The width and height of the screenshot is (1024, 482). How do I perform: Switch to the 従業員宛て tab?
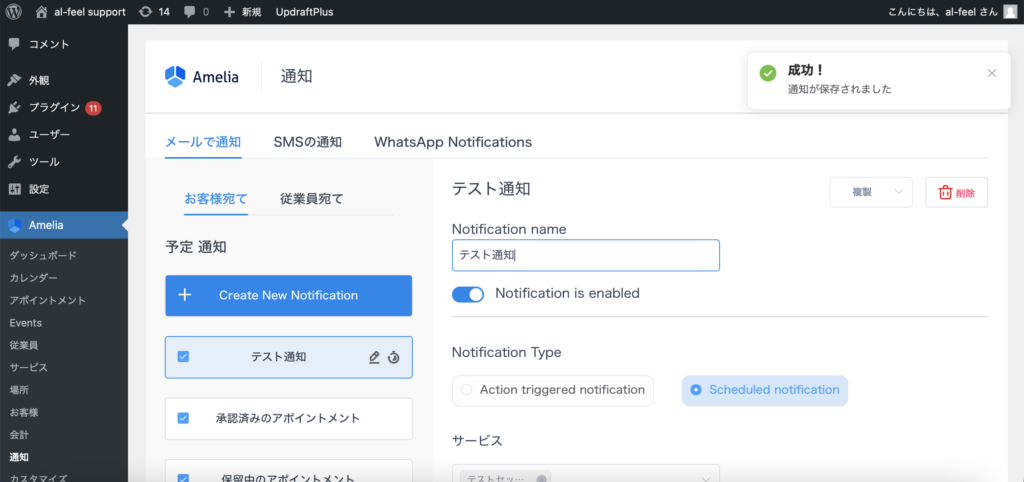point(311,199)
